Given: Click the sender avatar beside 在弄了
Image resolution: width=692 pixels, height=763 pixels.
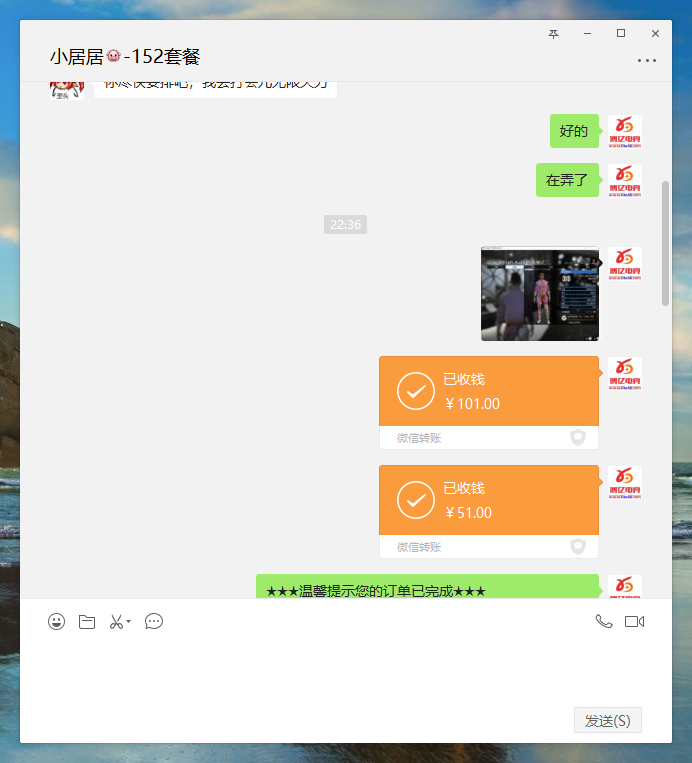Looking at the screenshot, I should coord(625,181).
